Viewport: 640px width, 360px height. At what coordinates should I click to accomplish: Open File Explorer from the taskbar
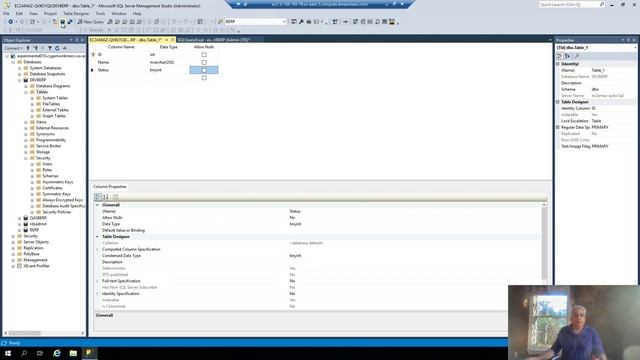pos(73,353)
